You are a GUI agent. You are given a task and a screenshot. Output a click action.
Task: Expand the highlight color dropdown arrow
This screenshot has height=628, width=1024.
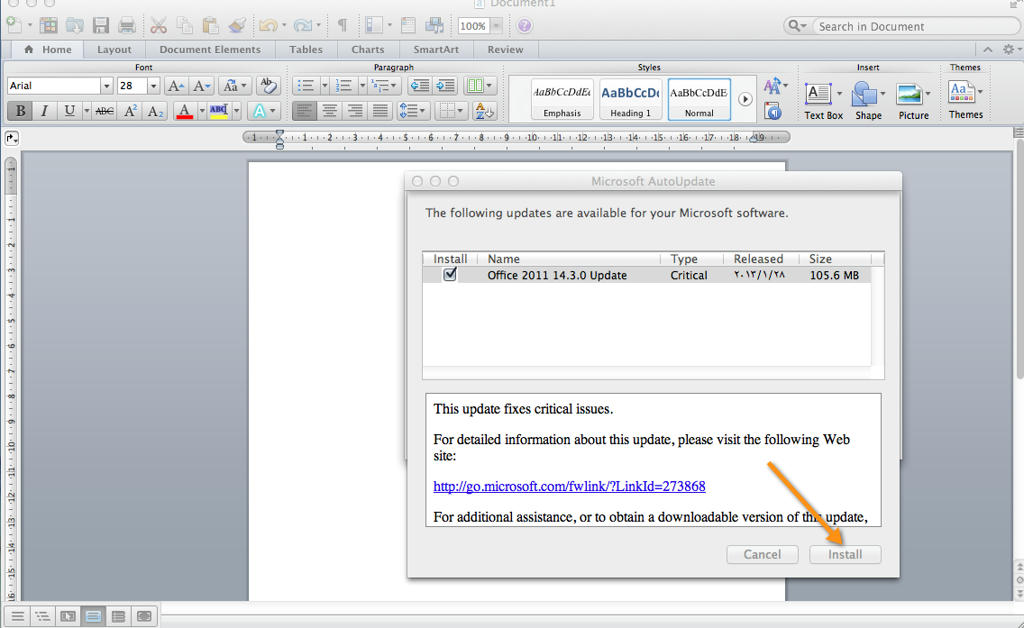[236, 111]
